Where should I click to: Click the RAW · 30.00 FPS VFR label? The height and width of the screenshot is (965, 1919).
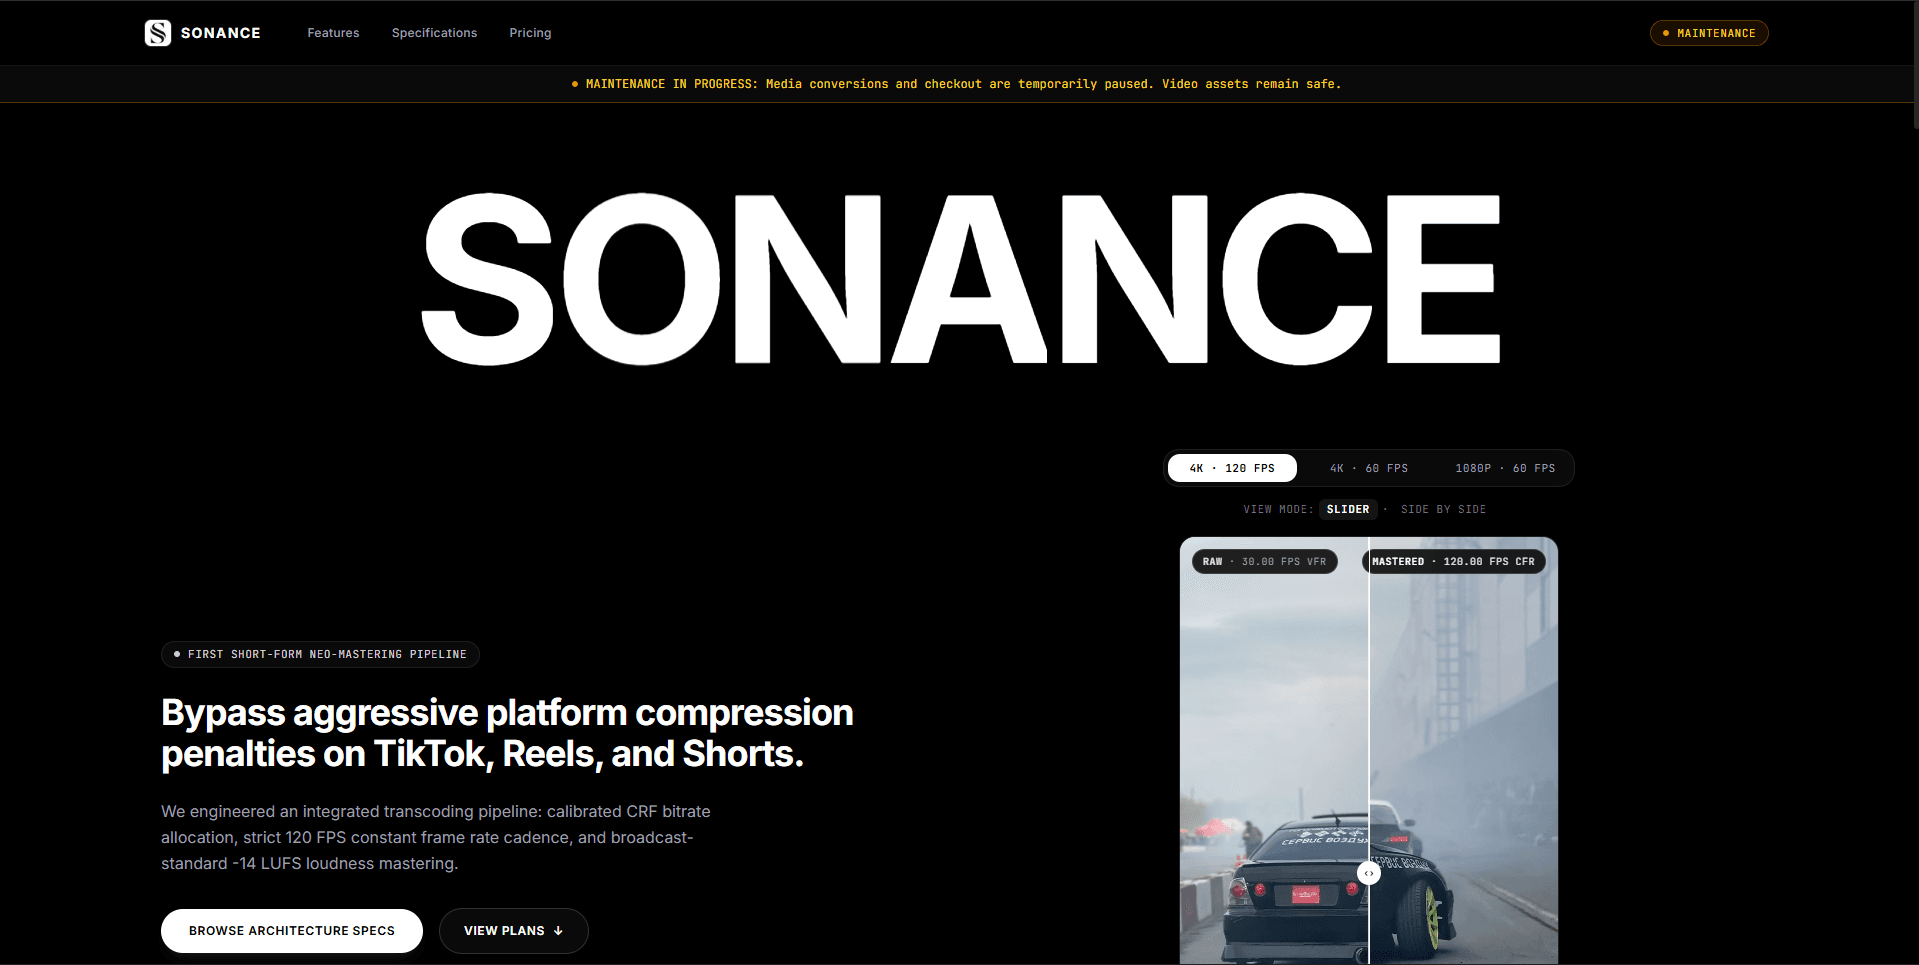[1264, 561]
